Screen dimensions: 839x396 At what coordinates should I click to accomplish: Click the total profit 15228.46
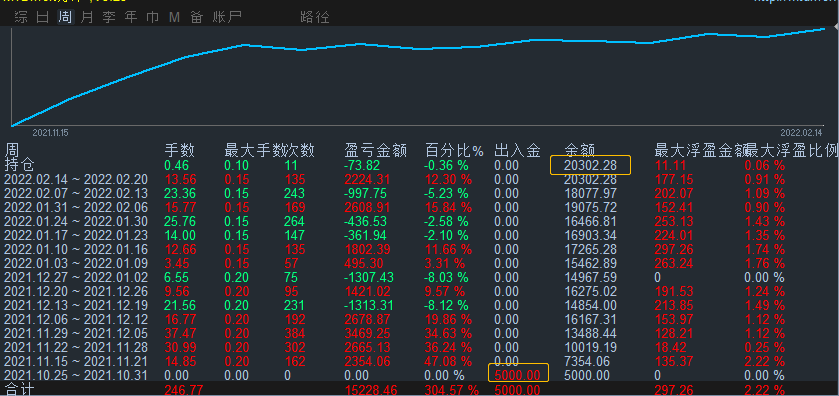370,390
